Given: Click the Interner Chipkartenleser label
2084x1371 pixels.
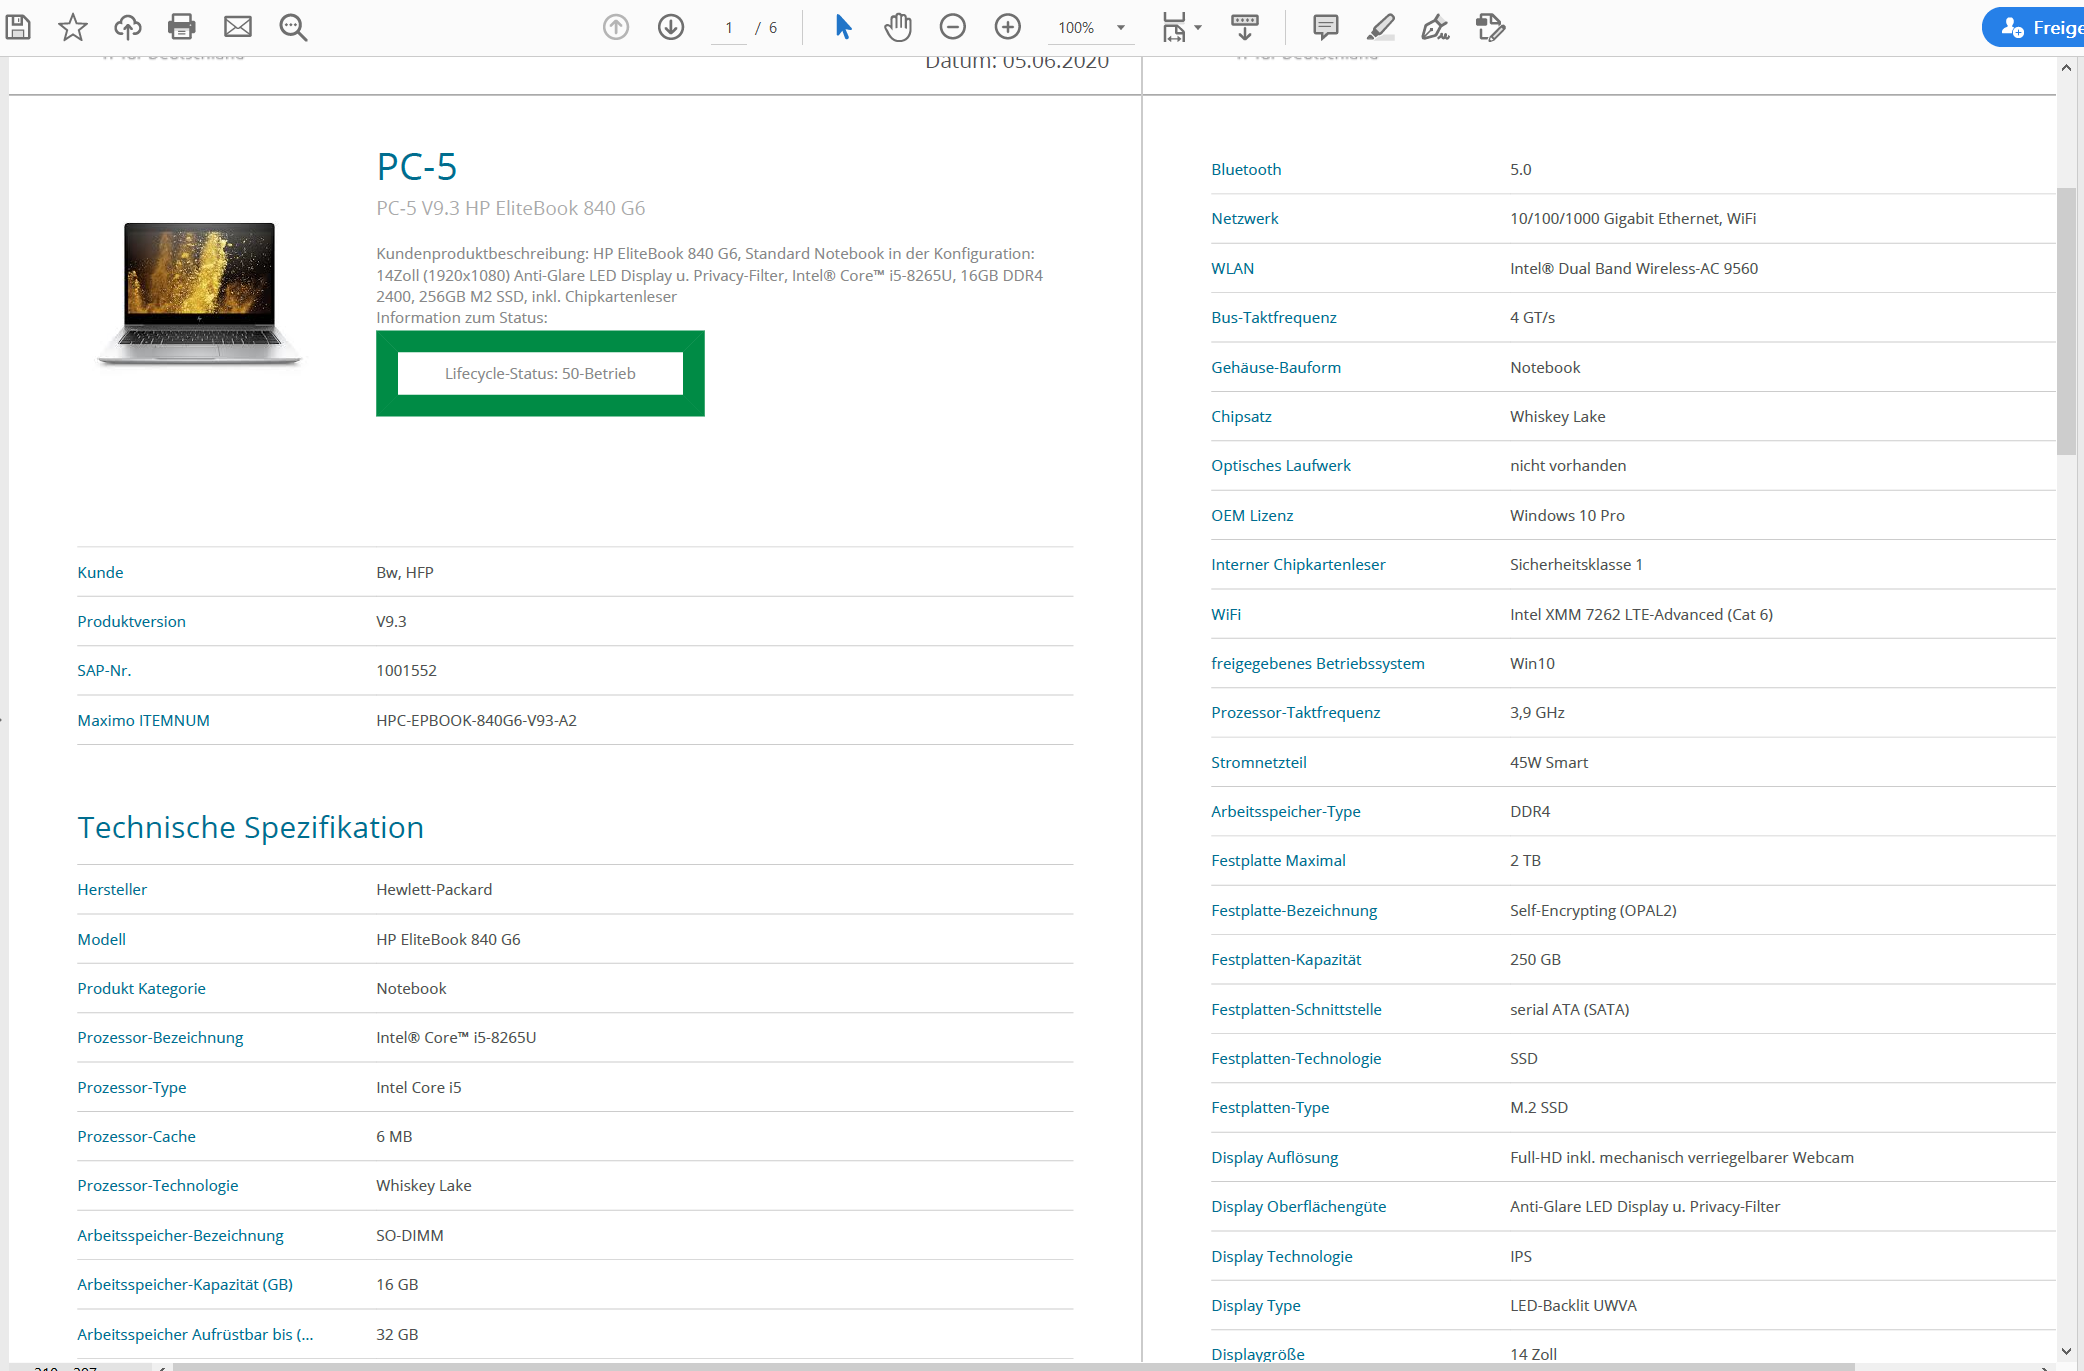Looking at the screenshot, I should (1298, 564).
